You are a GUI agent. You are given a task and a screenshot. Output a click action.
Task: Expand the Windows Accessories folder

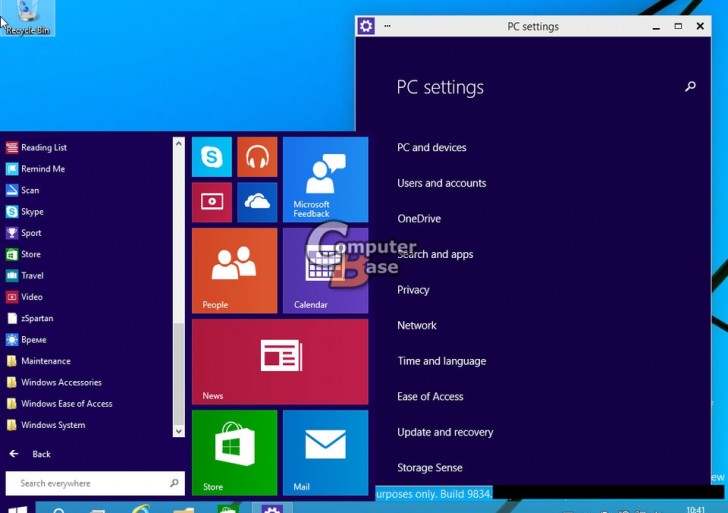point(61,382)
